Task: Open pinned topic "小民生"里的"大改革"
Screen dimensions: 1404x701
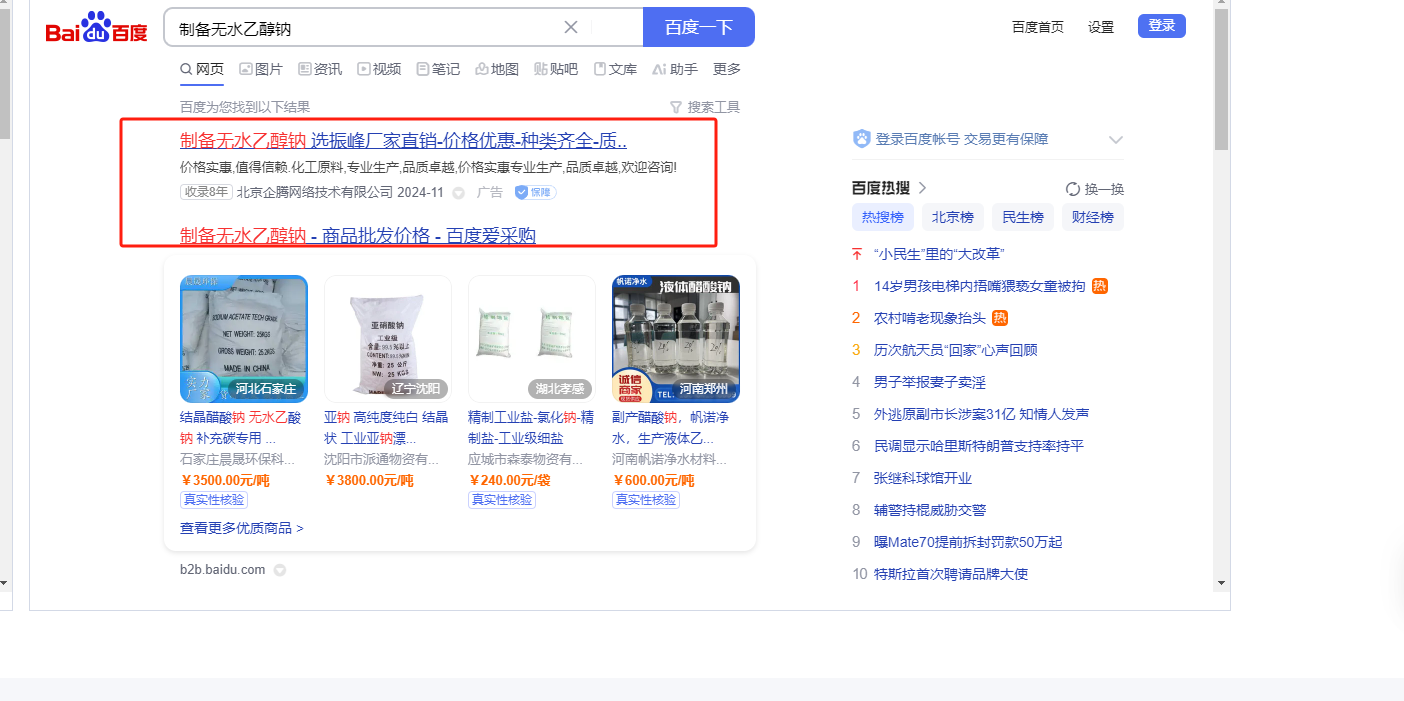Action: [939, 254]
